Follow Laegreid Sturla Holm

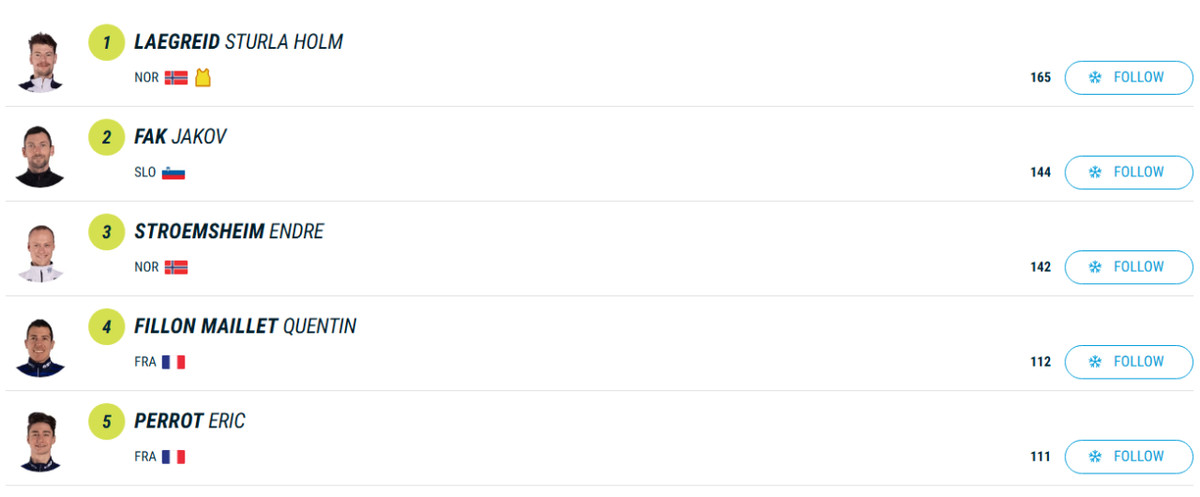1128,77
